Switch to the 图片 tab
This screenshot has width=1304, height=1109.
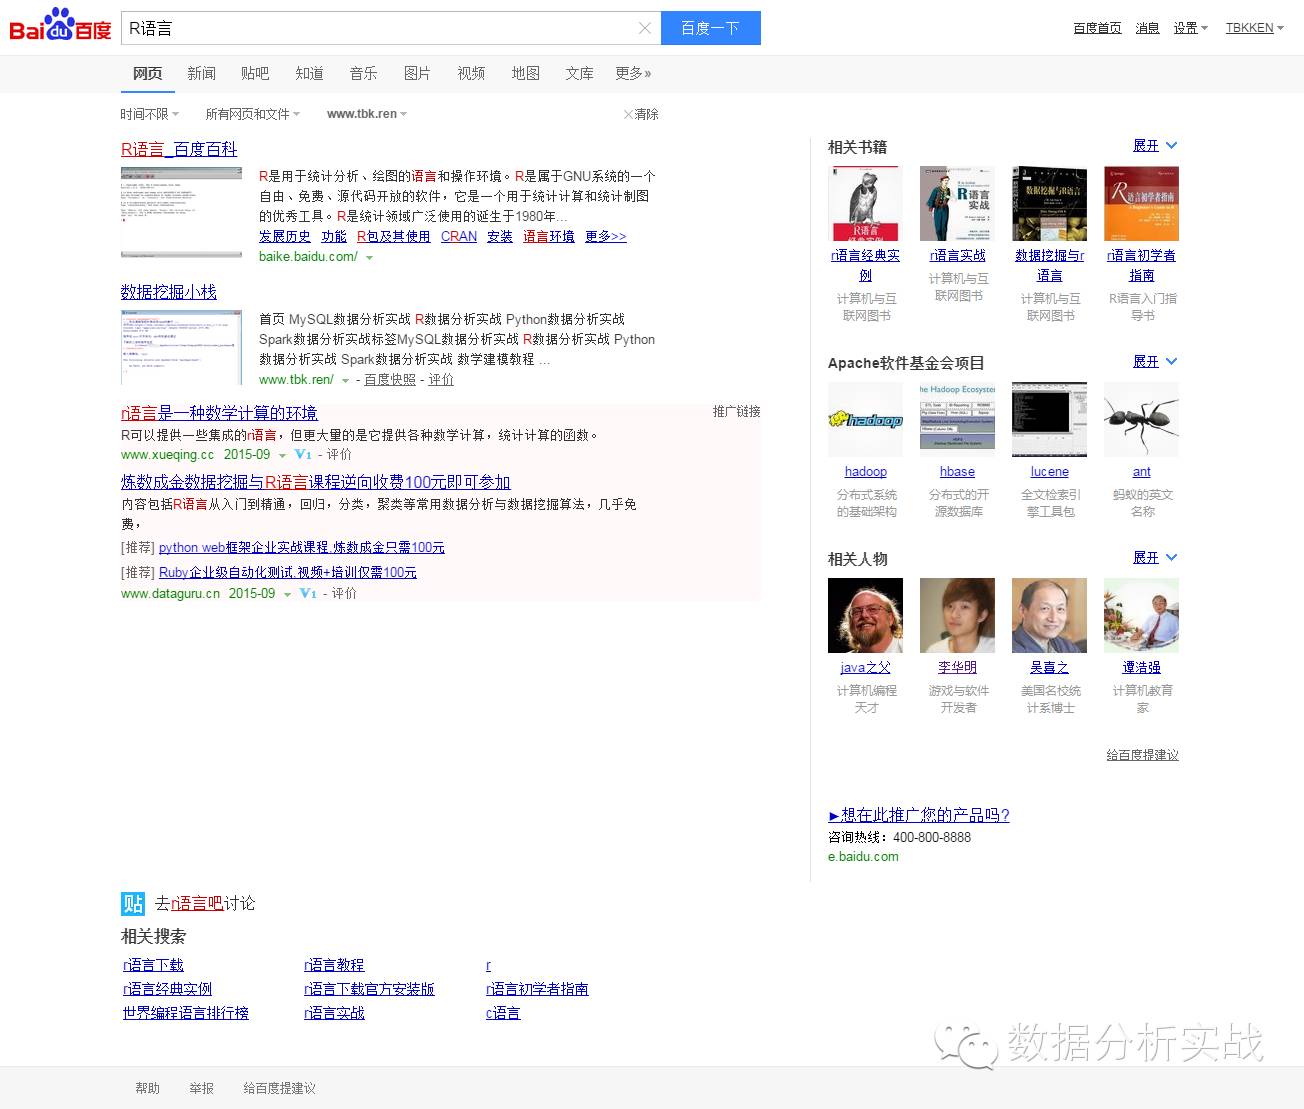[418, 73]
